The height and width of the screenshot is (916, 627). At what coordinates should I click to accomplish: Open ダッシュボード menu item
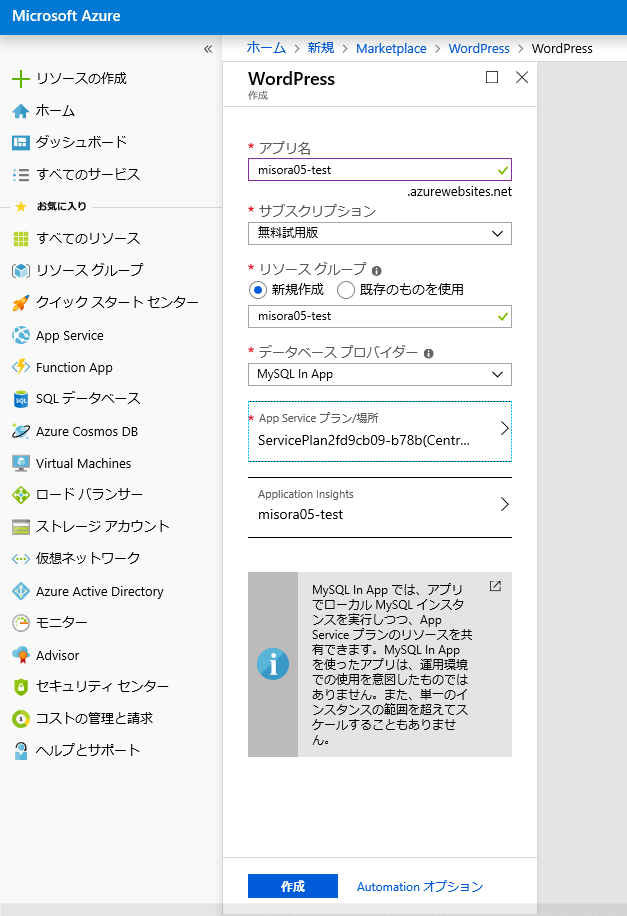[x=81, y=143]
